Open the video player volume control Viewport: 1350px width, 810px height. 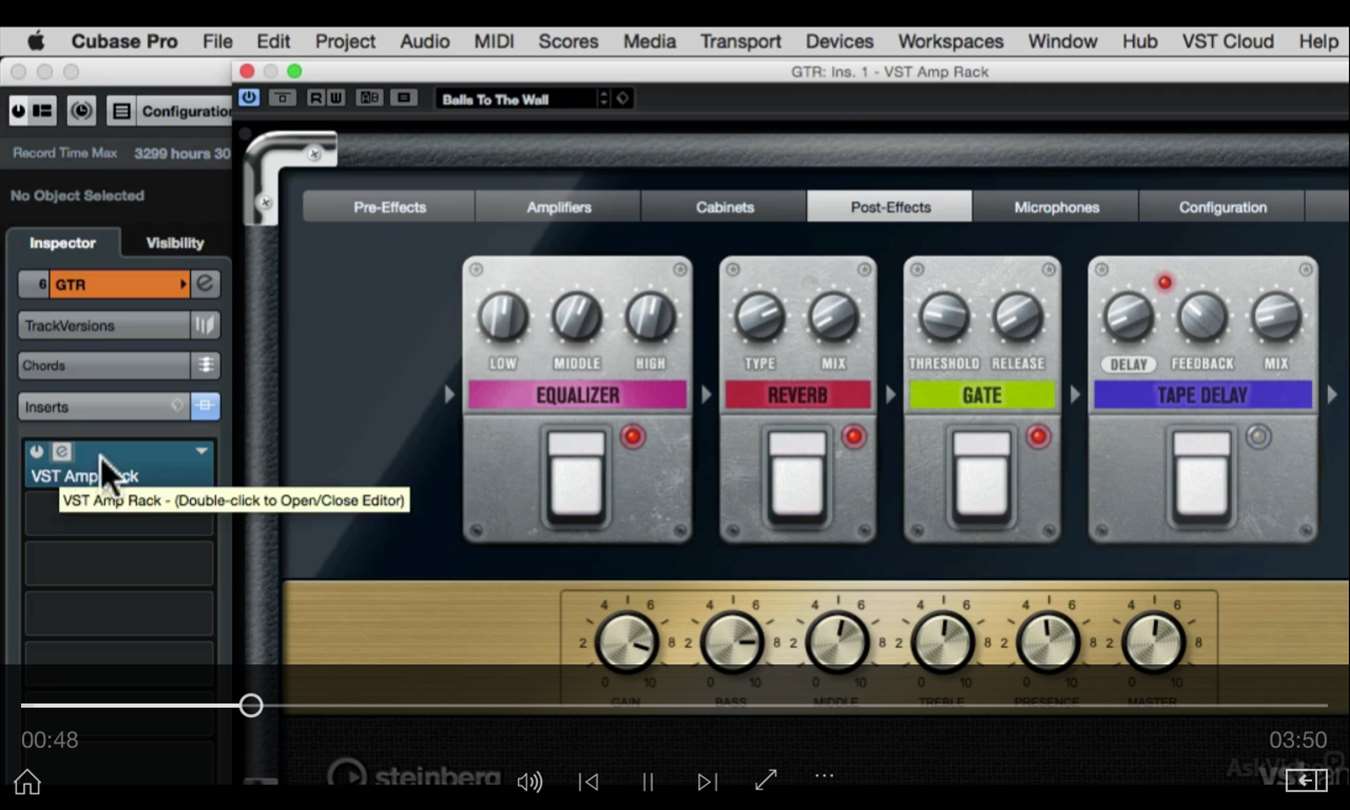529,782
